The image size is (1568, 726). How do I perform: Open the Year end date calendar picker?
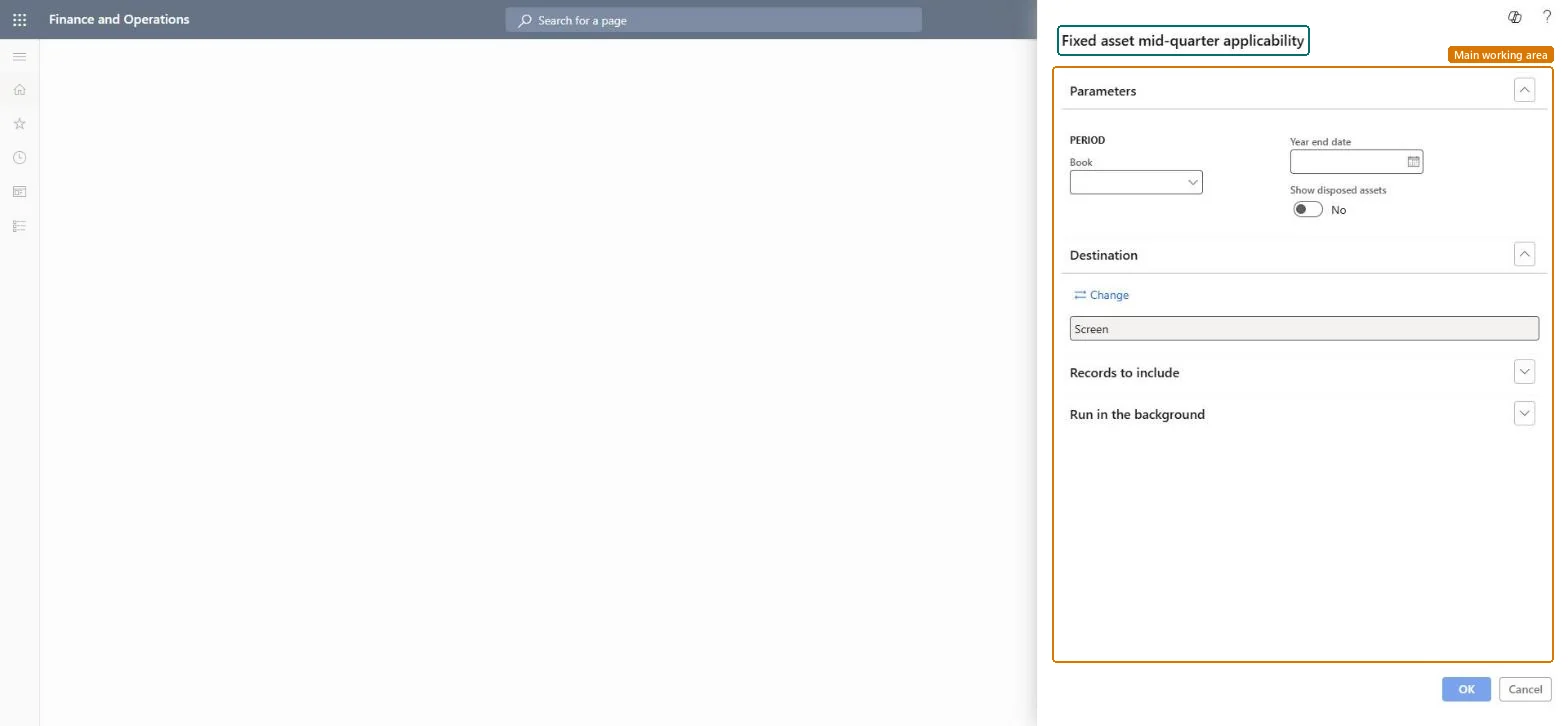tap(1413, 162)
